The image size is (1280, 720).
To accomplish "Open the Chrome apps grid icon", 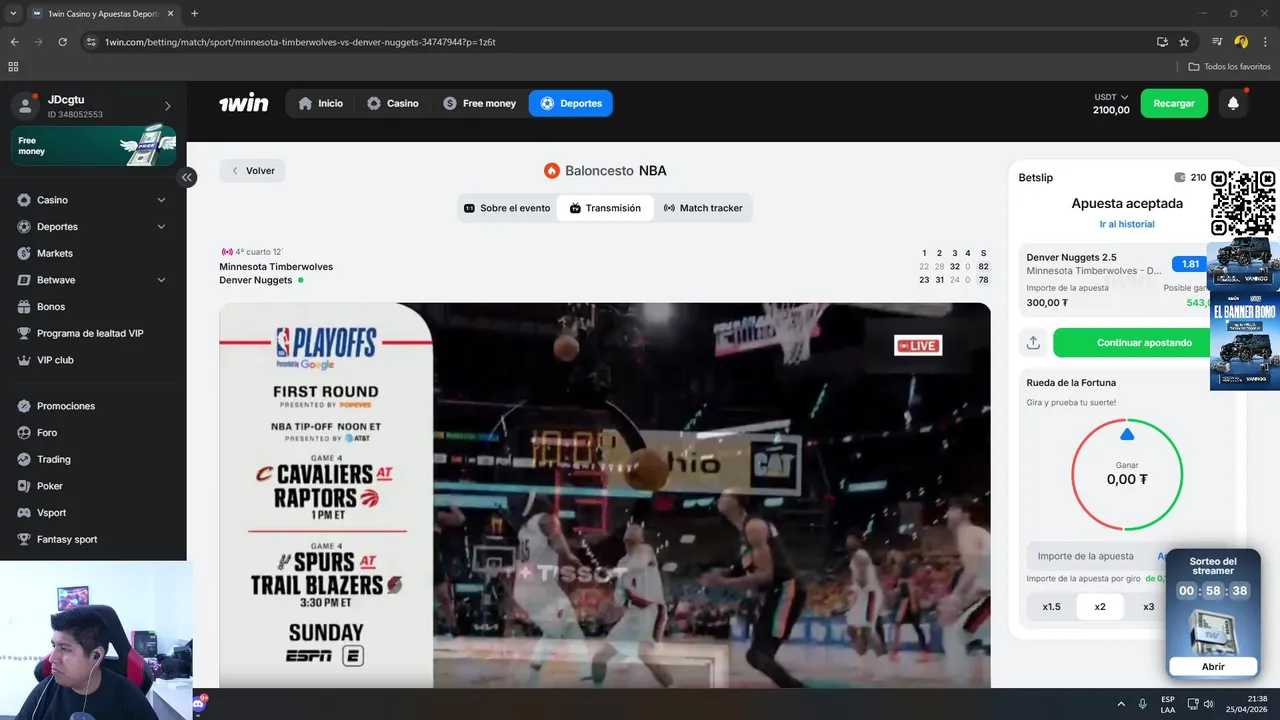I will (13, 67).
